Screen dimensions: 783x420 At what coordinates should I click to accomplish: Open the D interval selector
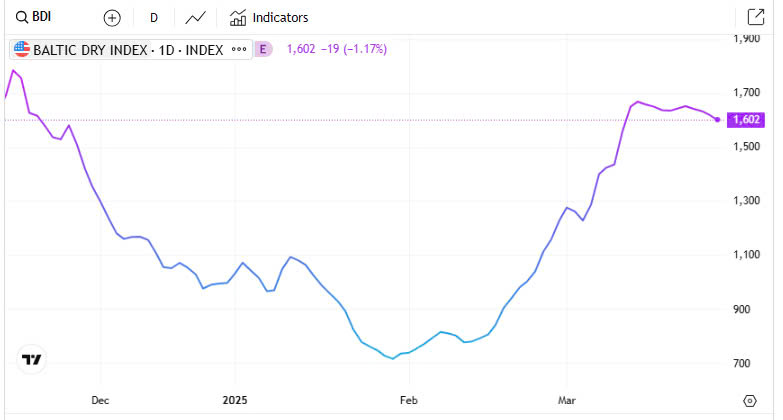click(x=154, y=18)
